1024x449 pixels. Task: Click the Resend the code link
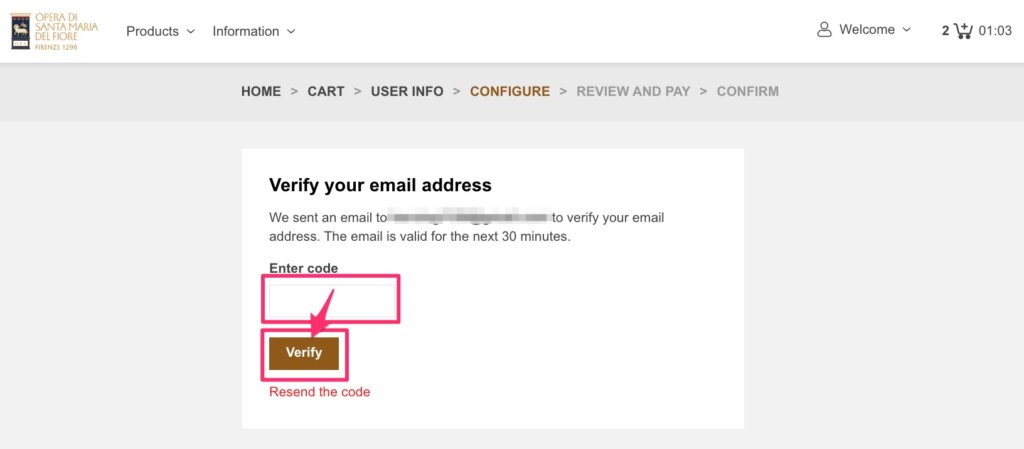319,392
